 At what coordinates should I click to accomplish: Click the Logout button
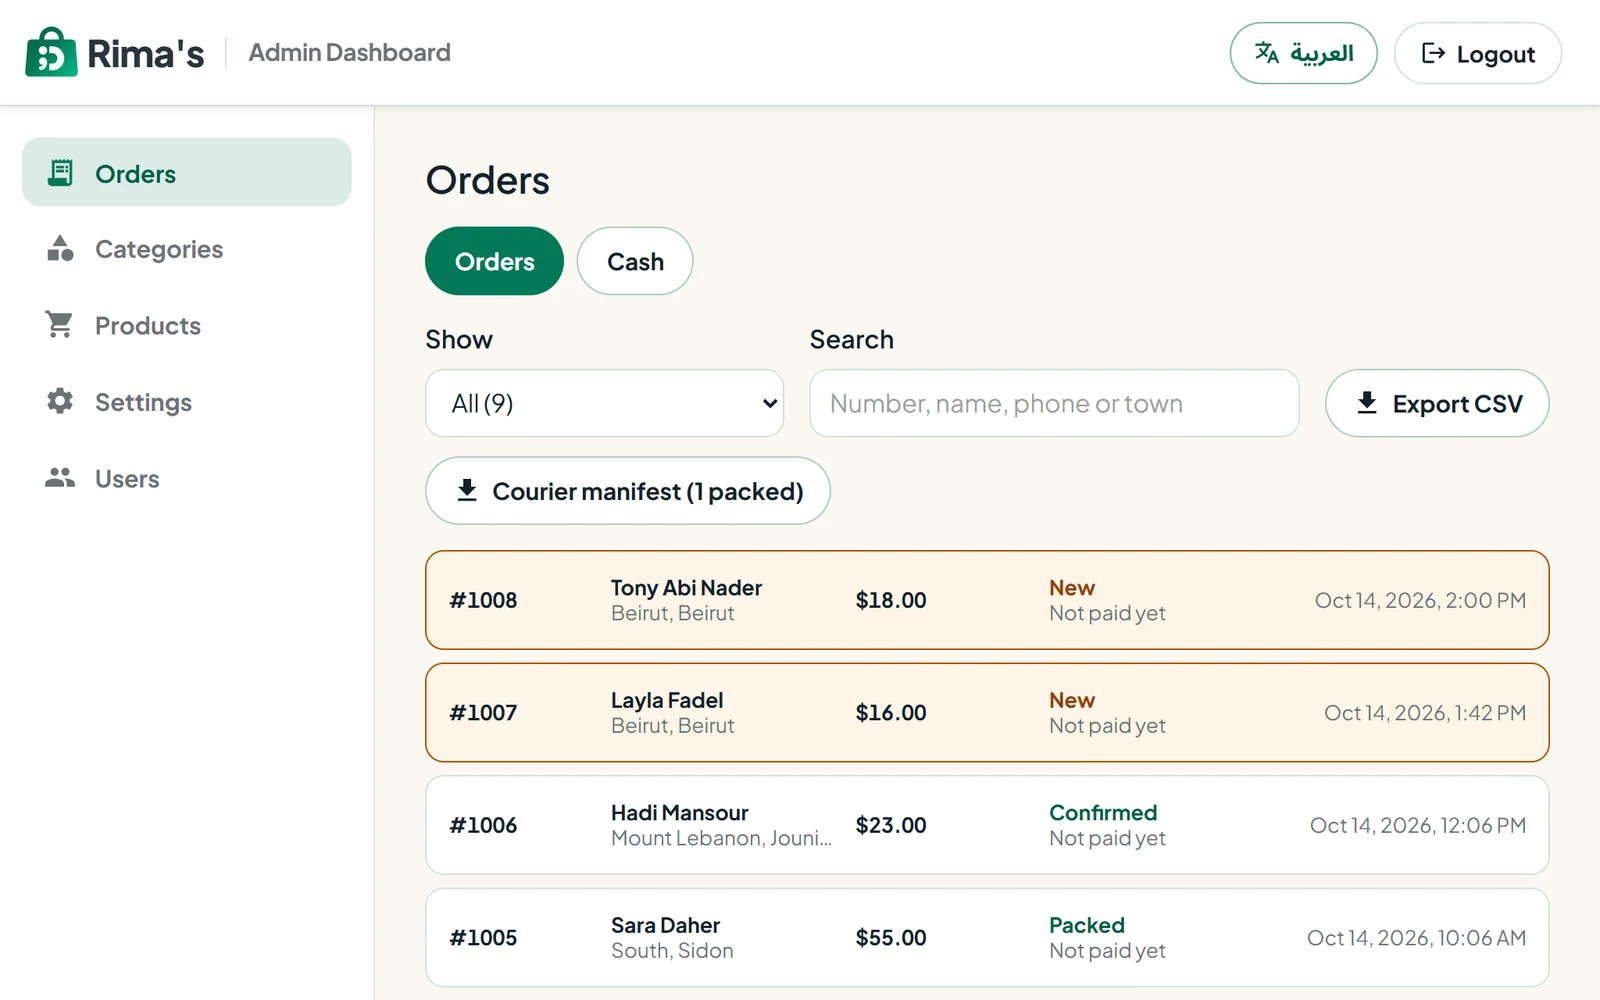pyautogui.click(x=1477, y=53)
